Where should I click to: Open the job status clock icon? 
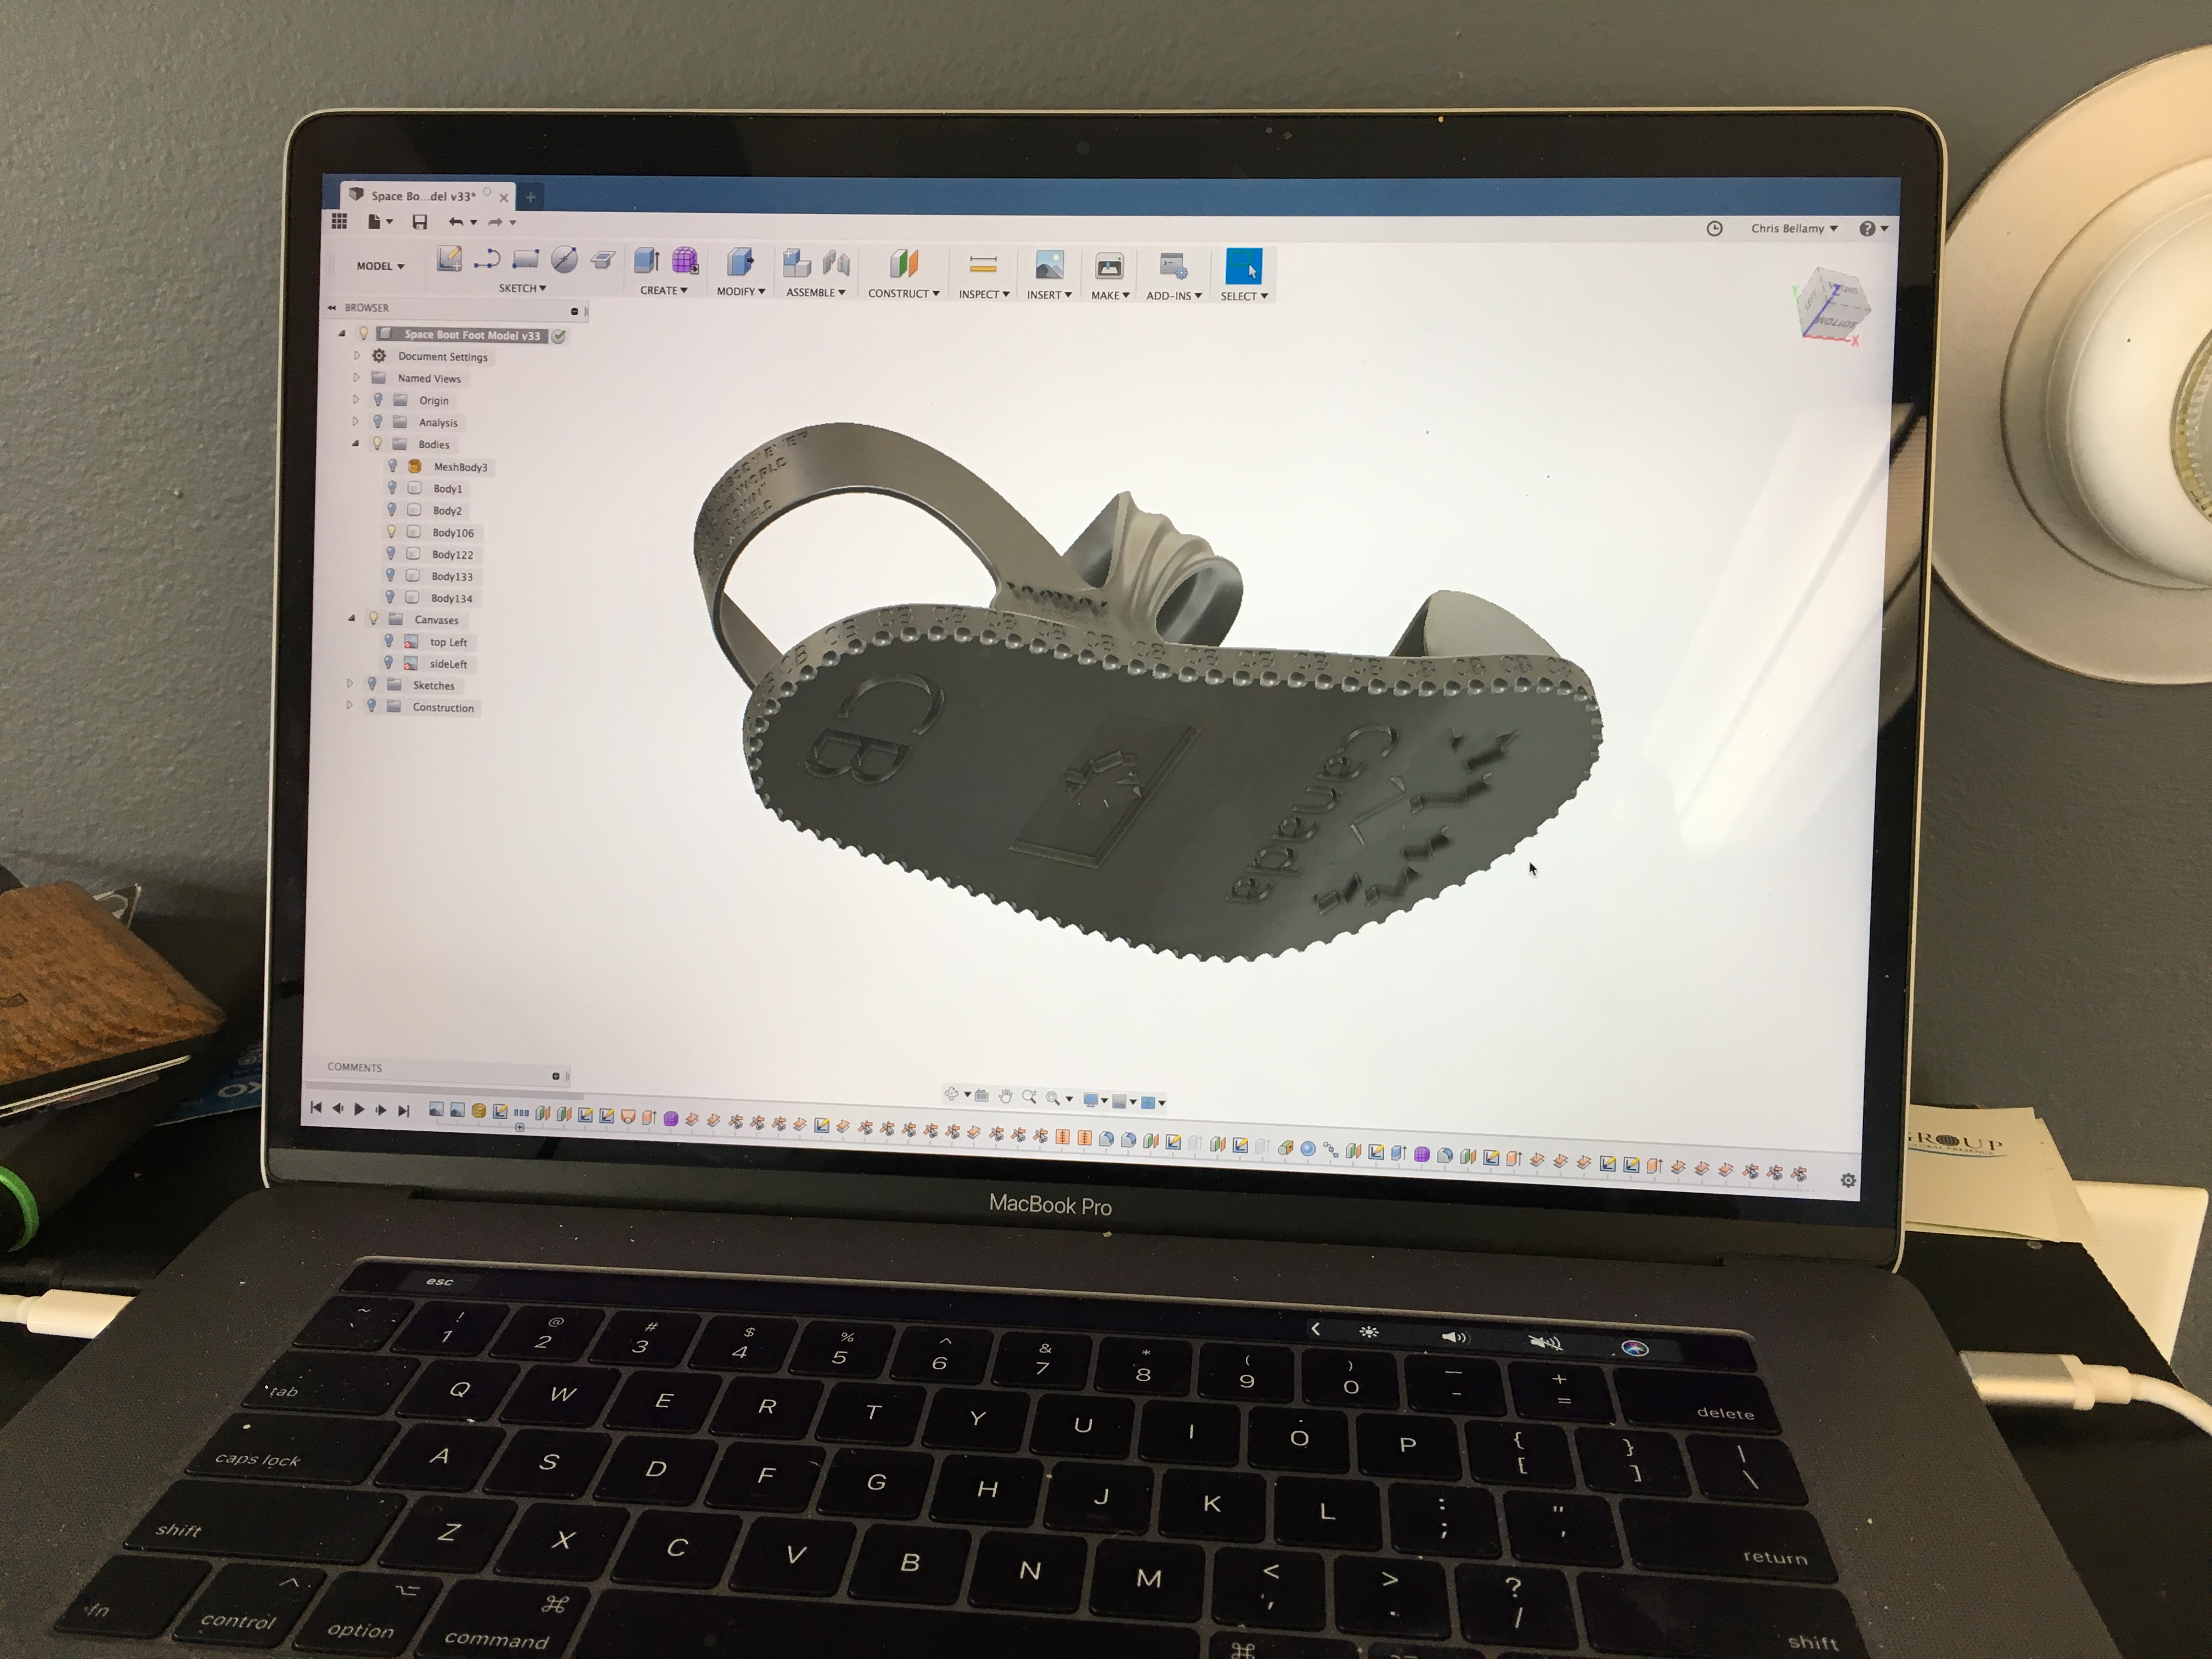[1714, 228]
